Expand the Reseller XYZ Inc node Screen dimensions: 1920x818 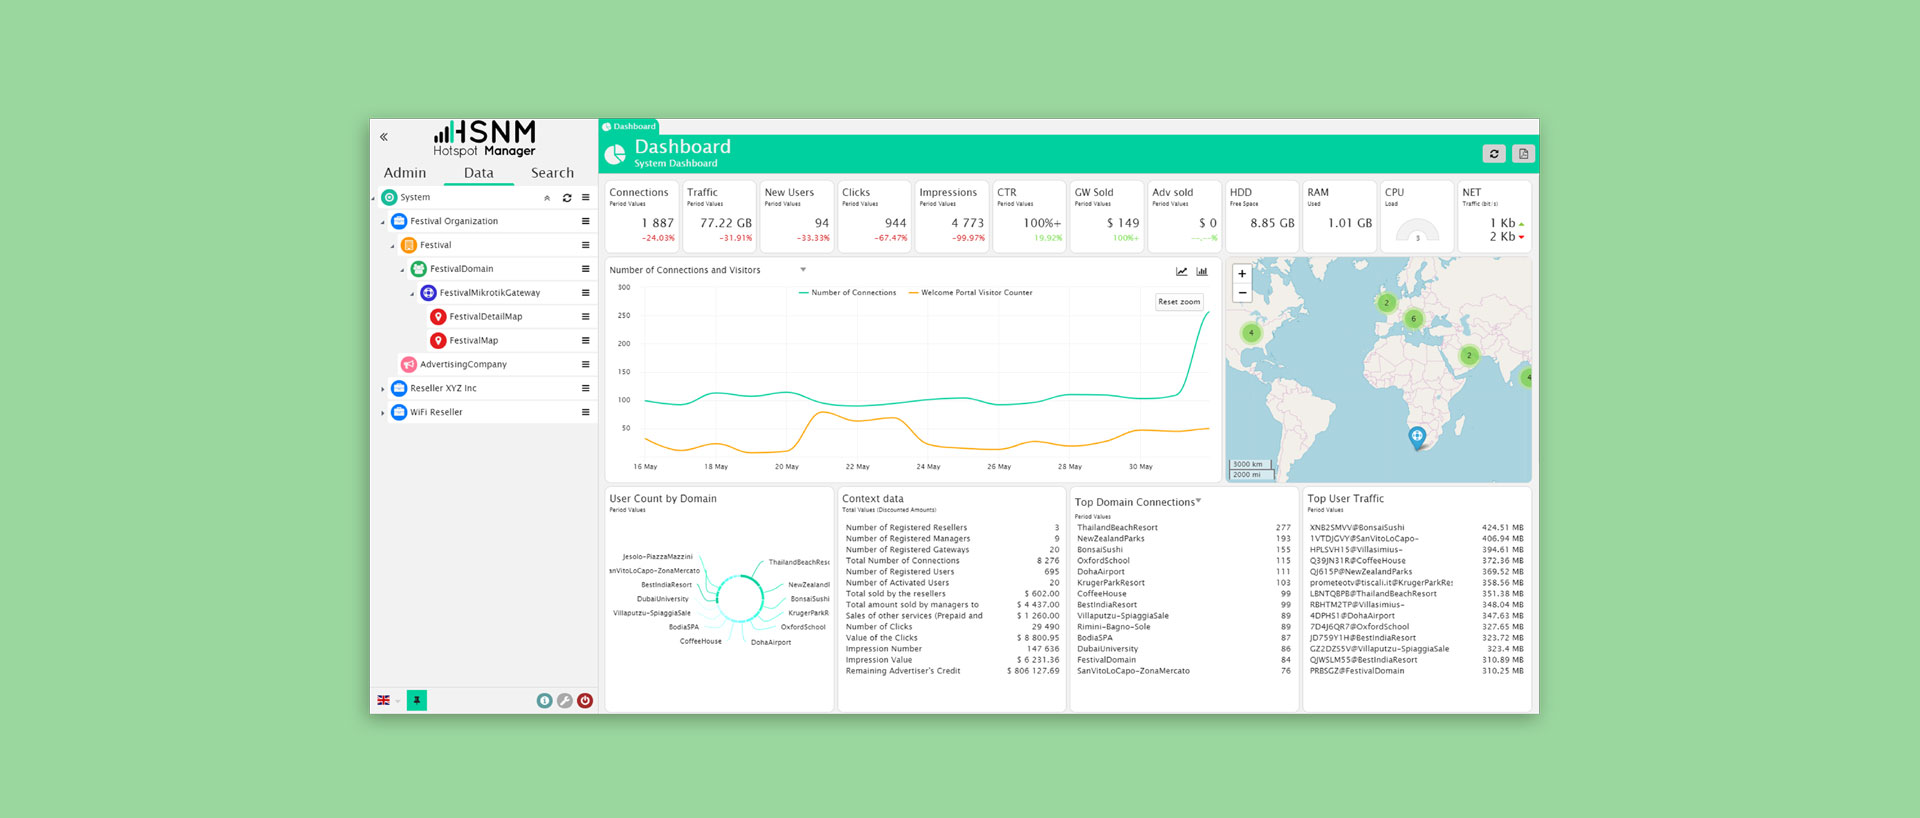click(x=383, y=389)
